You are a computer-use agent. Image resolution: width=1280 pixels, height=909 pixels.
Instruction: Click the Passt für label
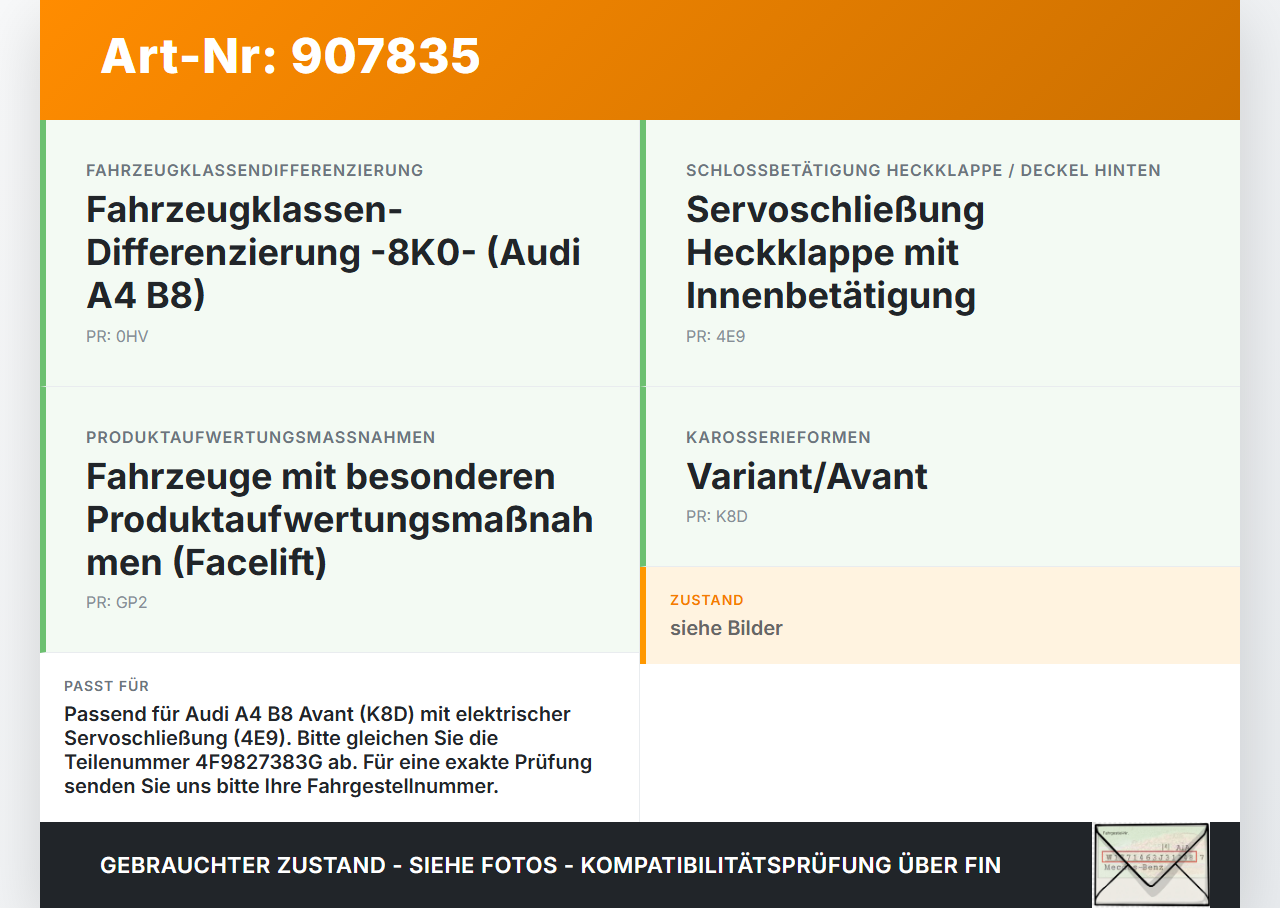point(107,686)
